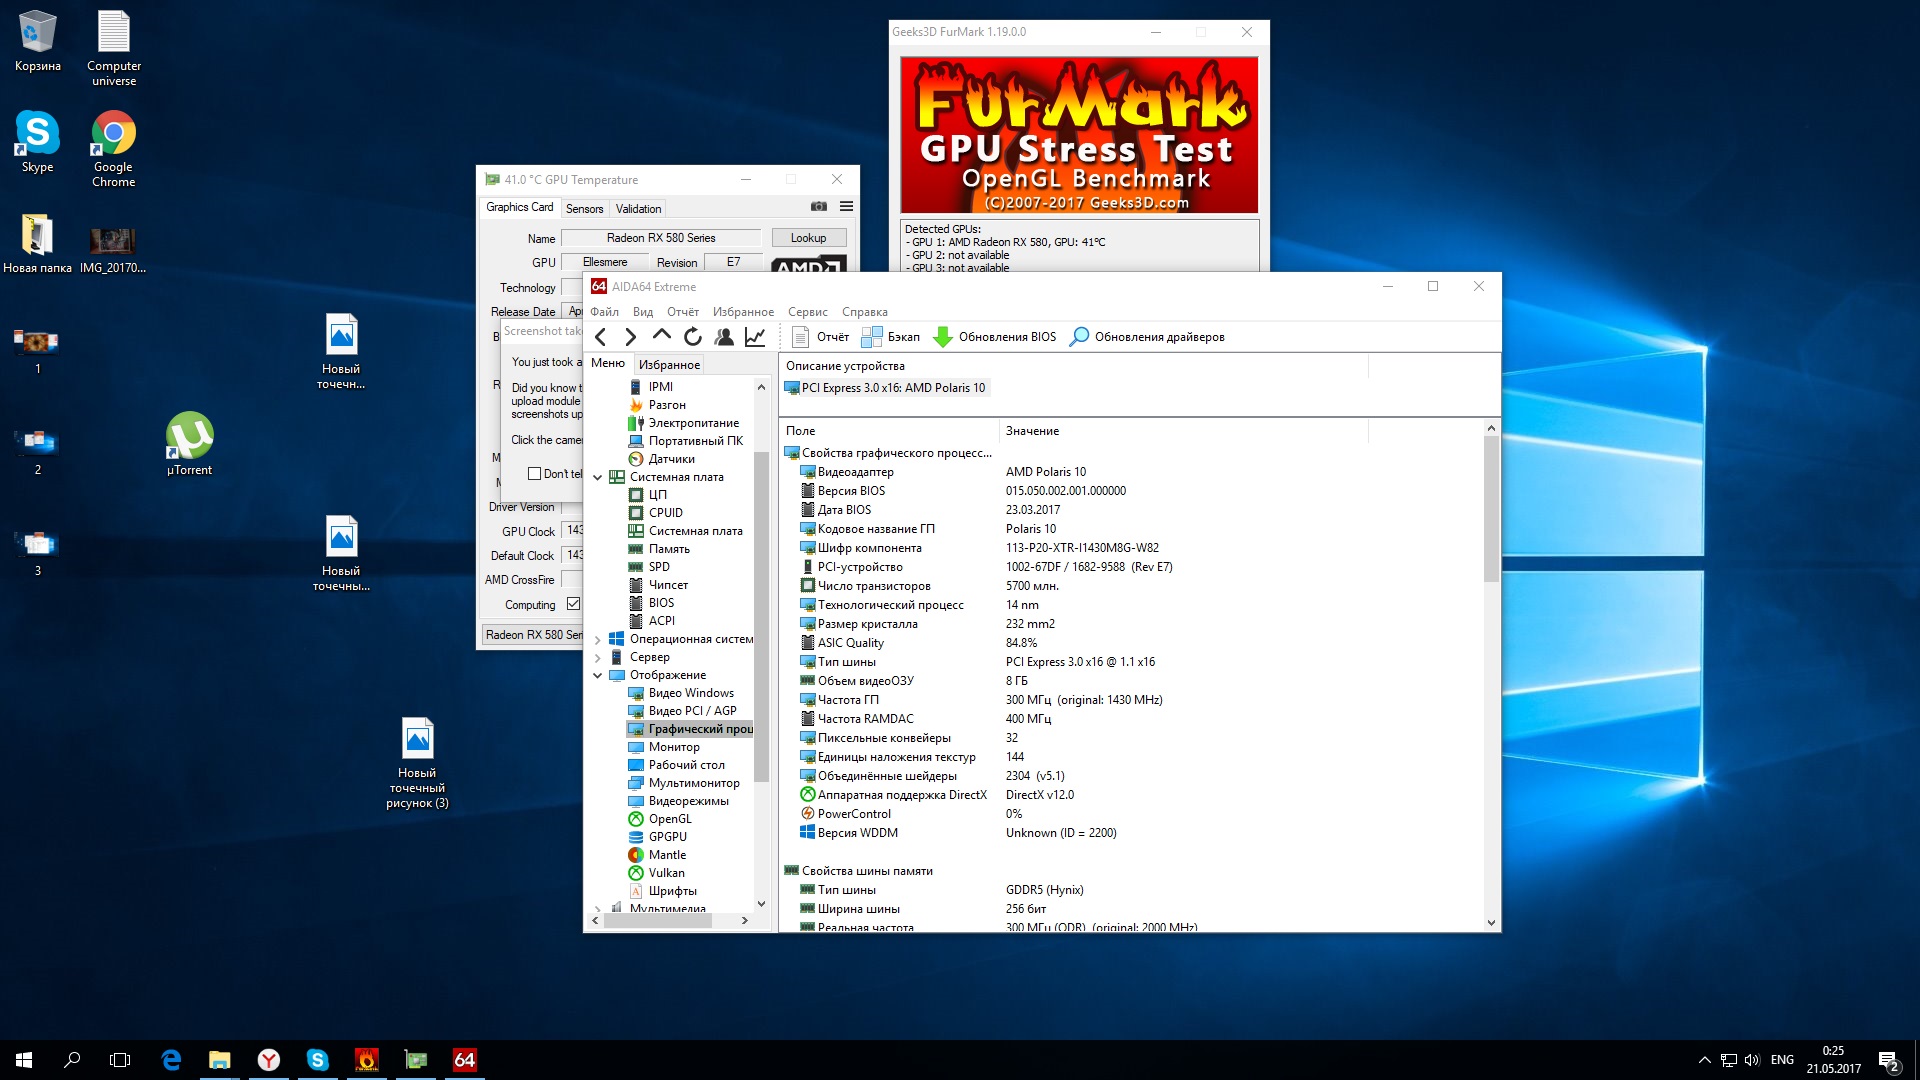
Task: Open Сервис menu in AIDA64
Action: [807, 312]
